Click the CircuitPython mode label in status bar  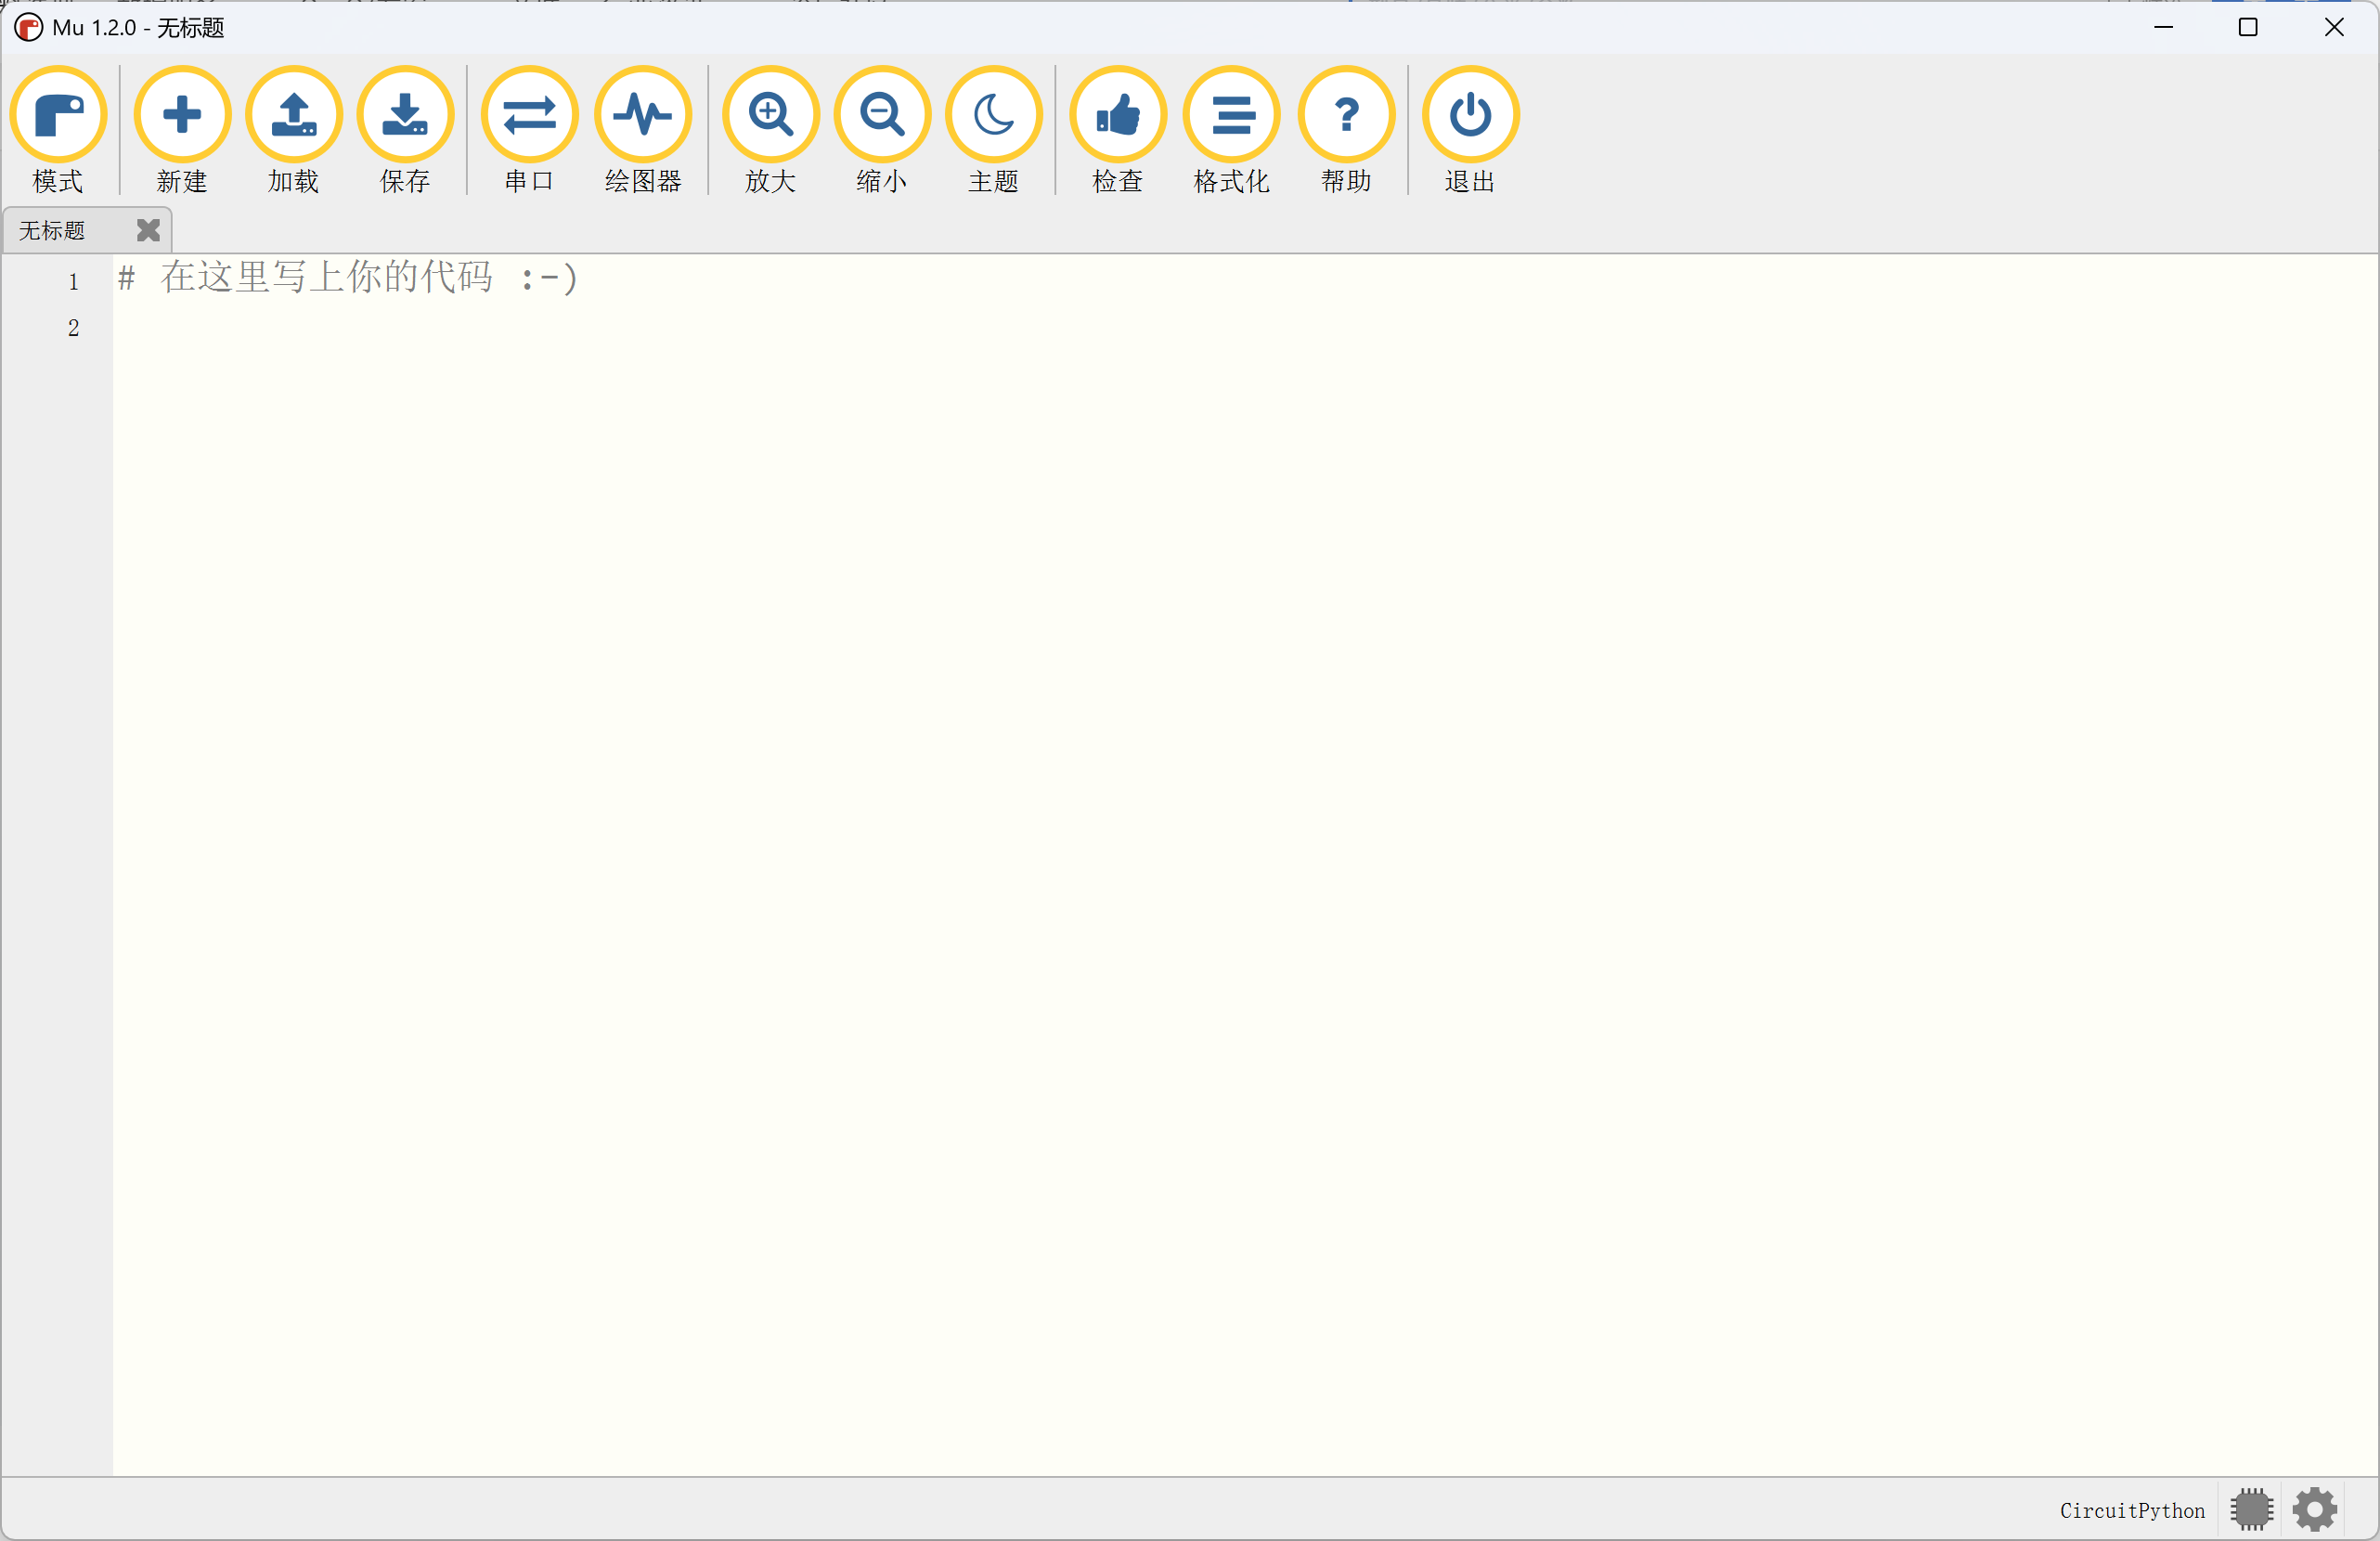point(2131,1510)
